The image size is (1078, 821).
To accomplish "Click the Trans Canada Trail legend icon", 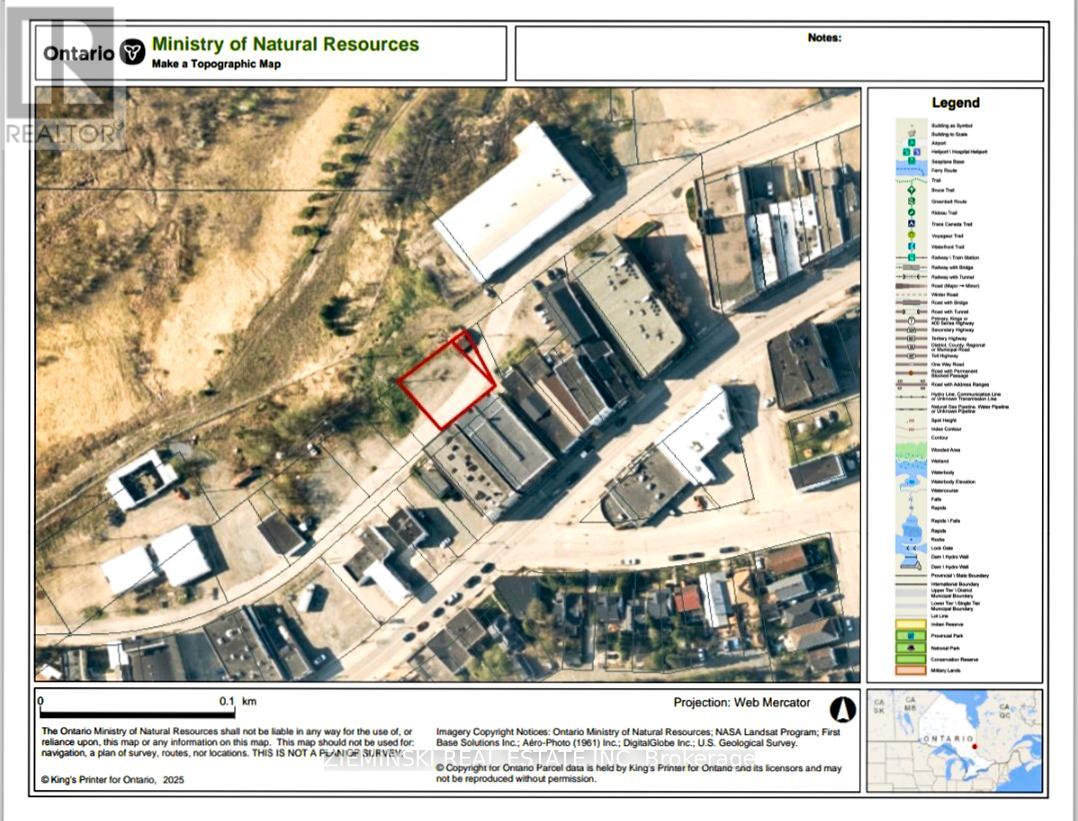I will 911,223.
